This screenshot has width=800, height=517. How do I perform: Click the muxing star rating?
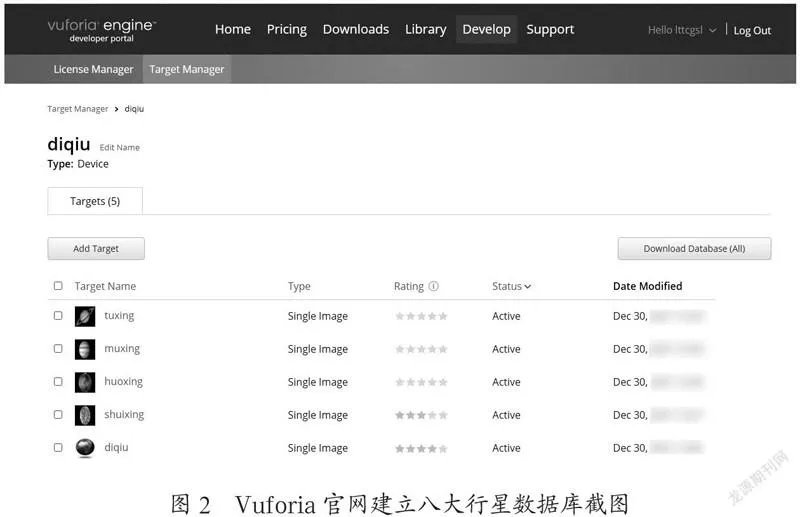tap(421, 350)
